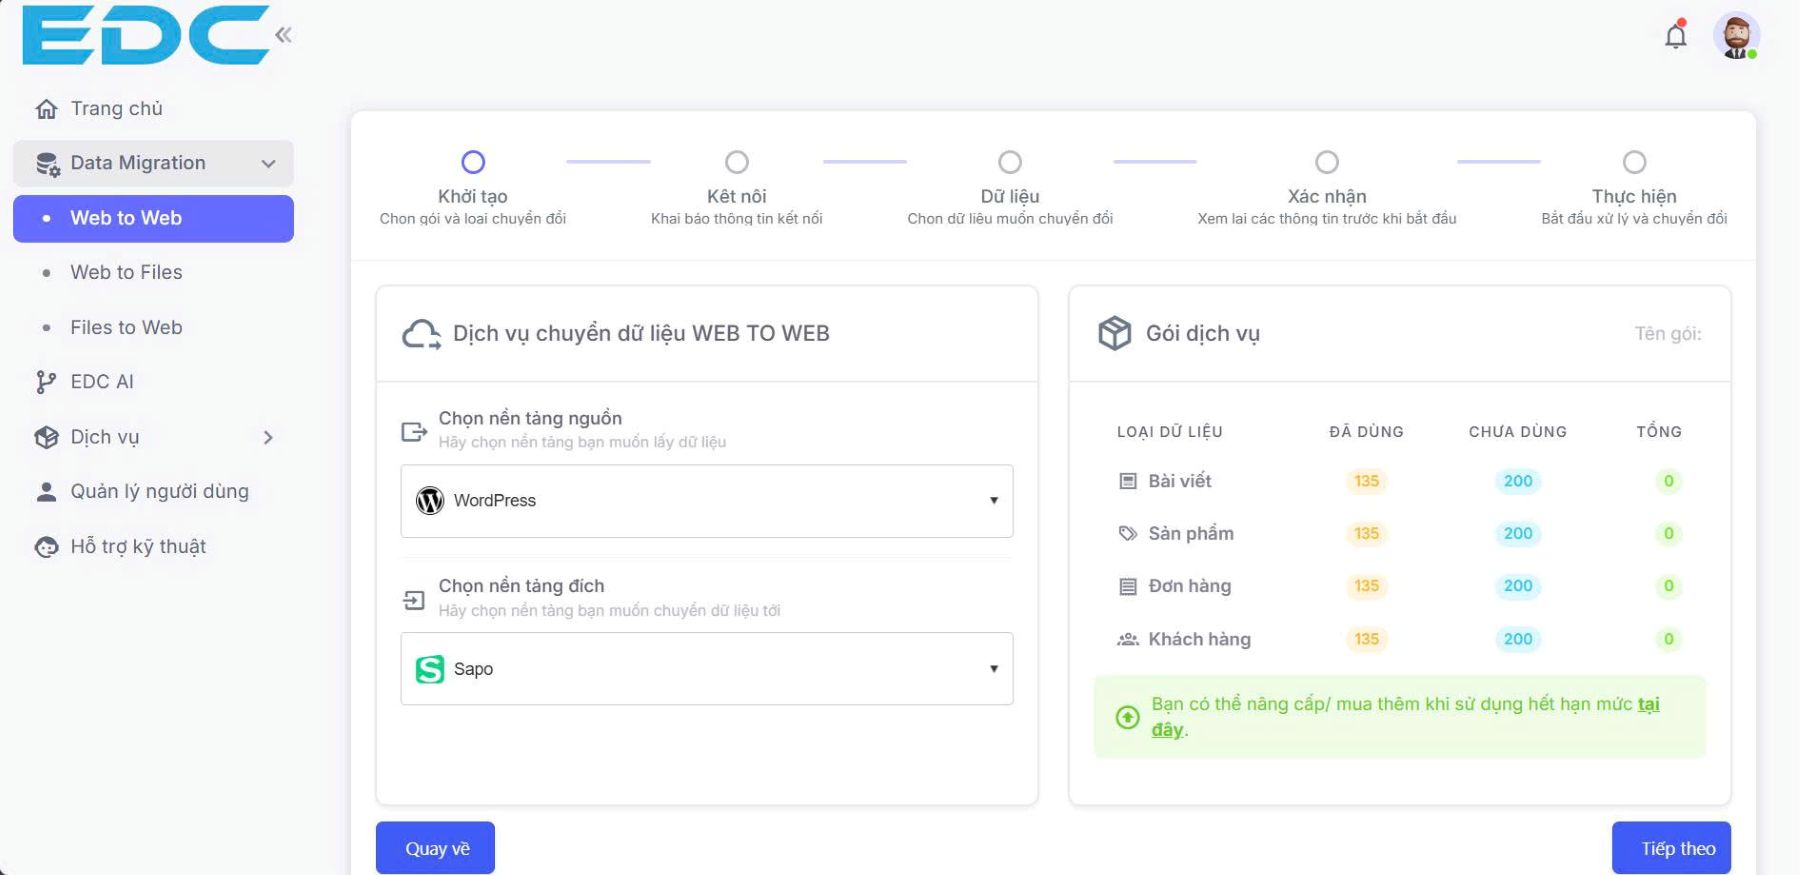Viewport: 1800px width, 875px height.
Task: Click the Hỗ trợ kỹ thuật icon
Action: tap(46, 547)
